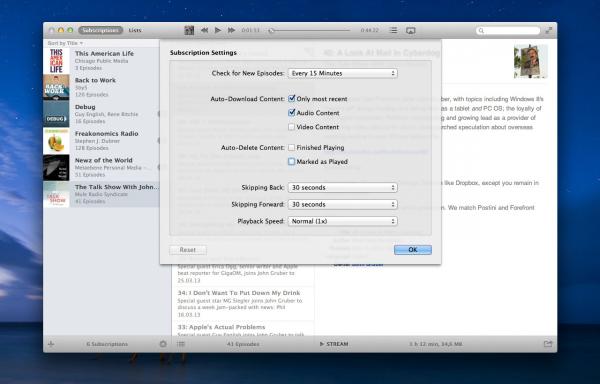The width and height of the screenshot is (600, 384).
Task: Click the Reset button
Action: 188,250
